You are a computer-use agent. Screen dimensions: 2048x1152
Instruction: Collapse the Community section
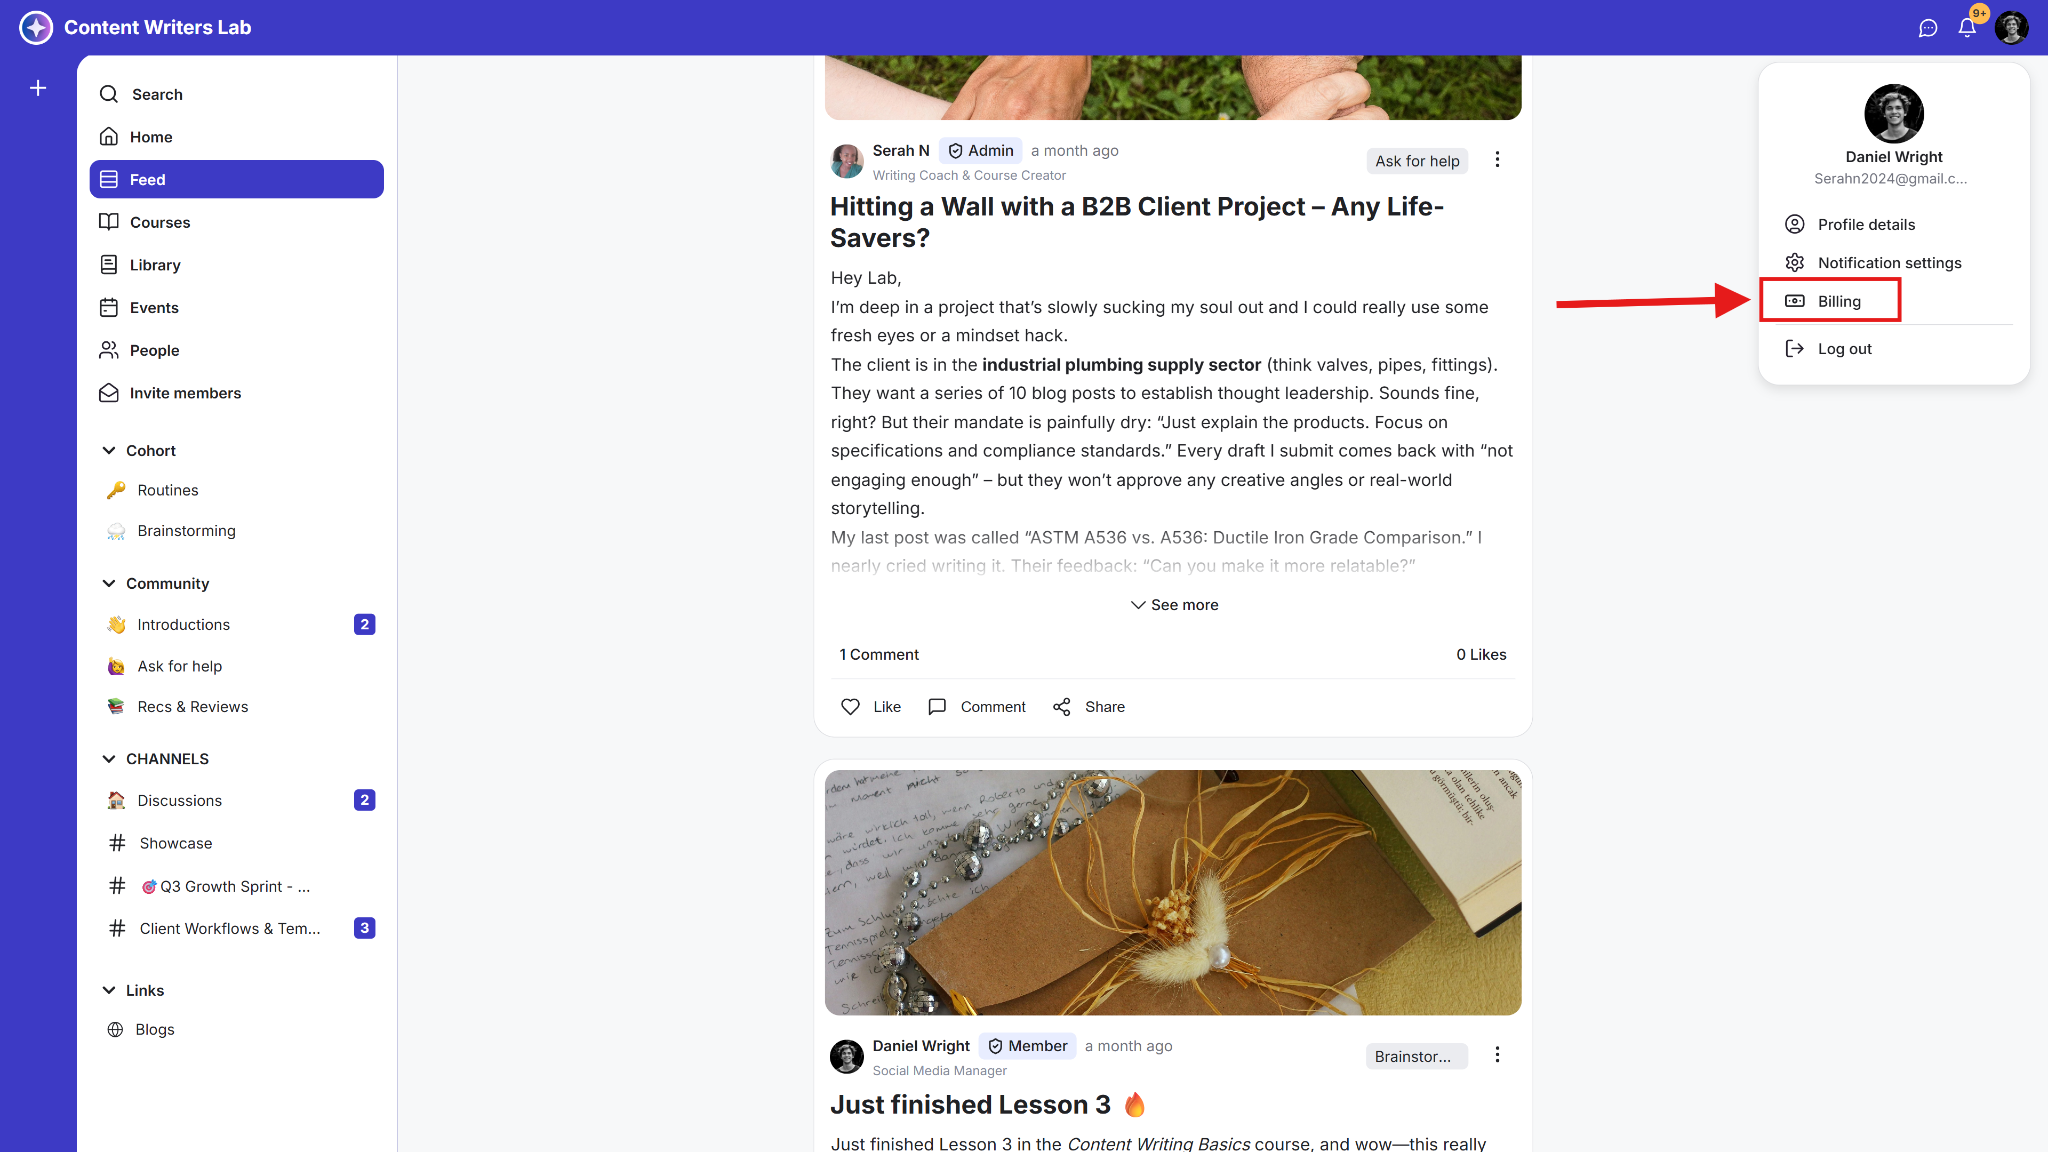point(109,584)
